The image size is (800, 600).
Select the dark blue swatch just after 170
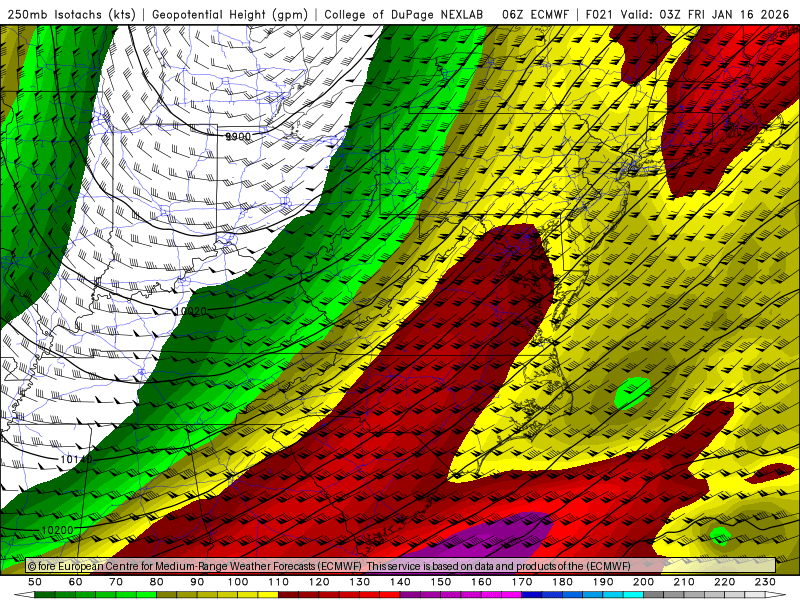coord(532,595)
